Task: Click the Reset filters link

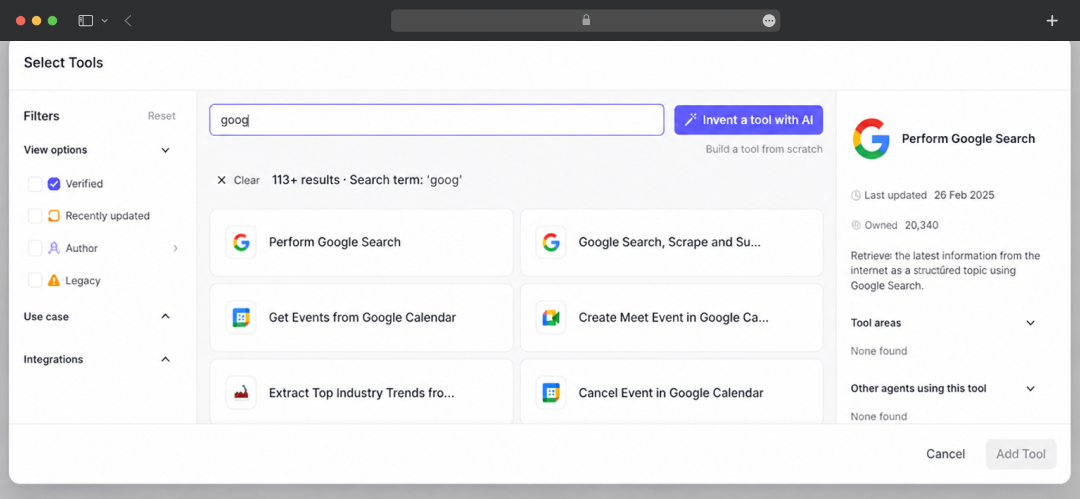Action: [162, 116]
